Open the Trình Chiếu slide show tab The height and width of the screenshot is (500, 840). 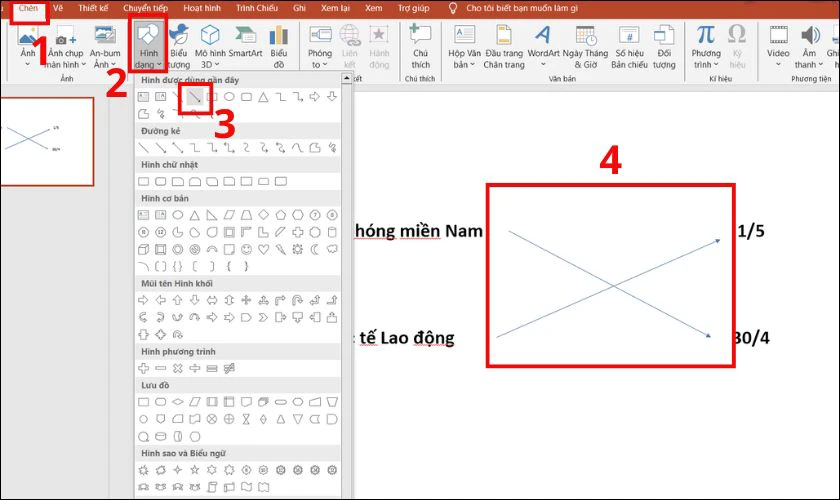257,8
